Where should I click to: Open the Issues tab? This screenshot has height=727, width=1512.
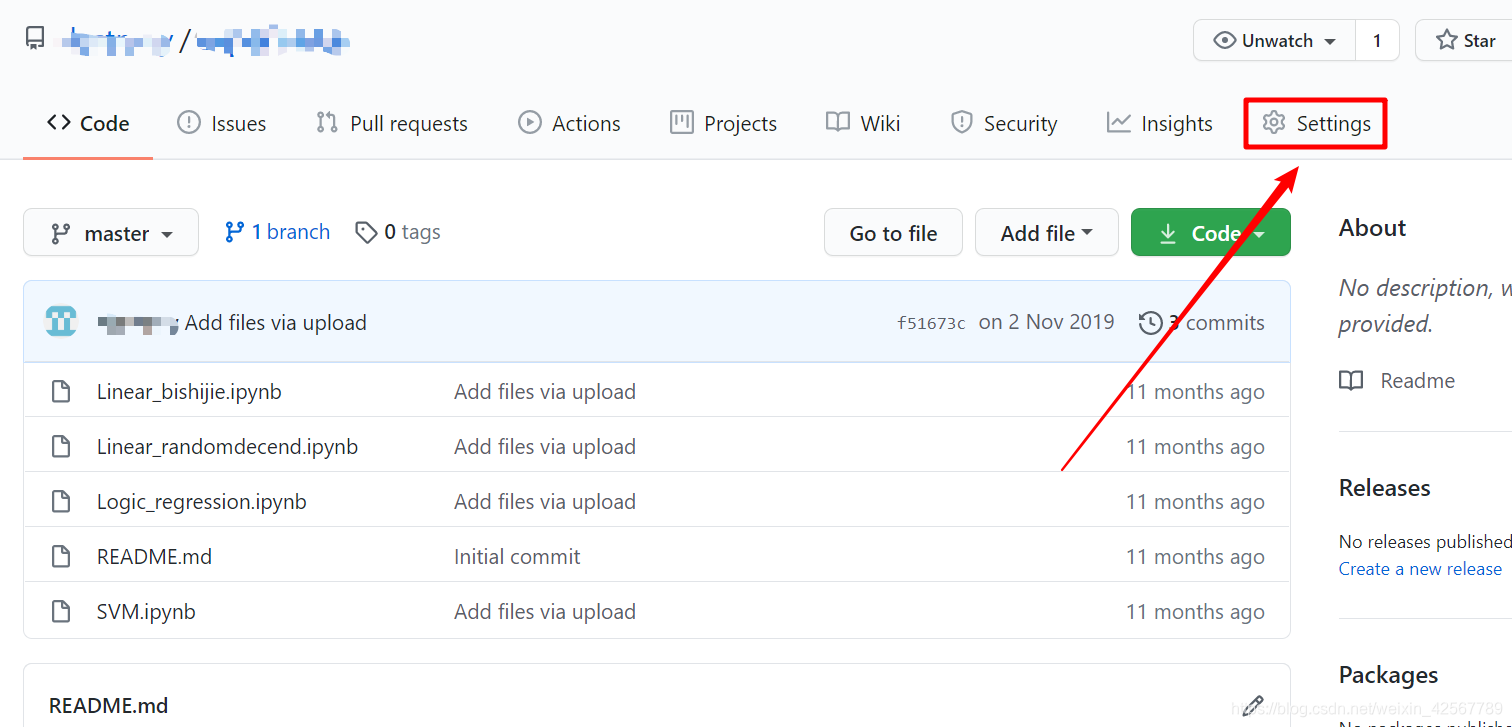(221, 123)
